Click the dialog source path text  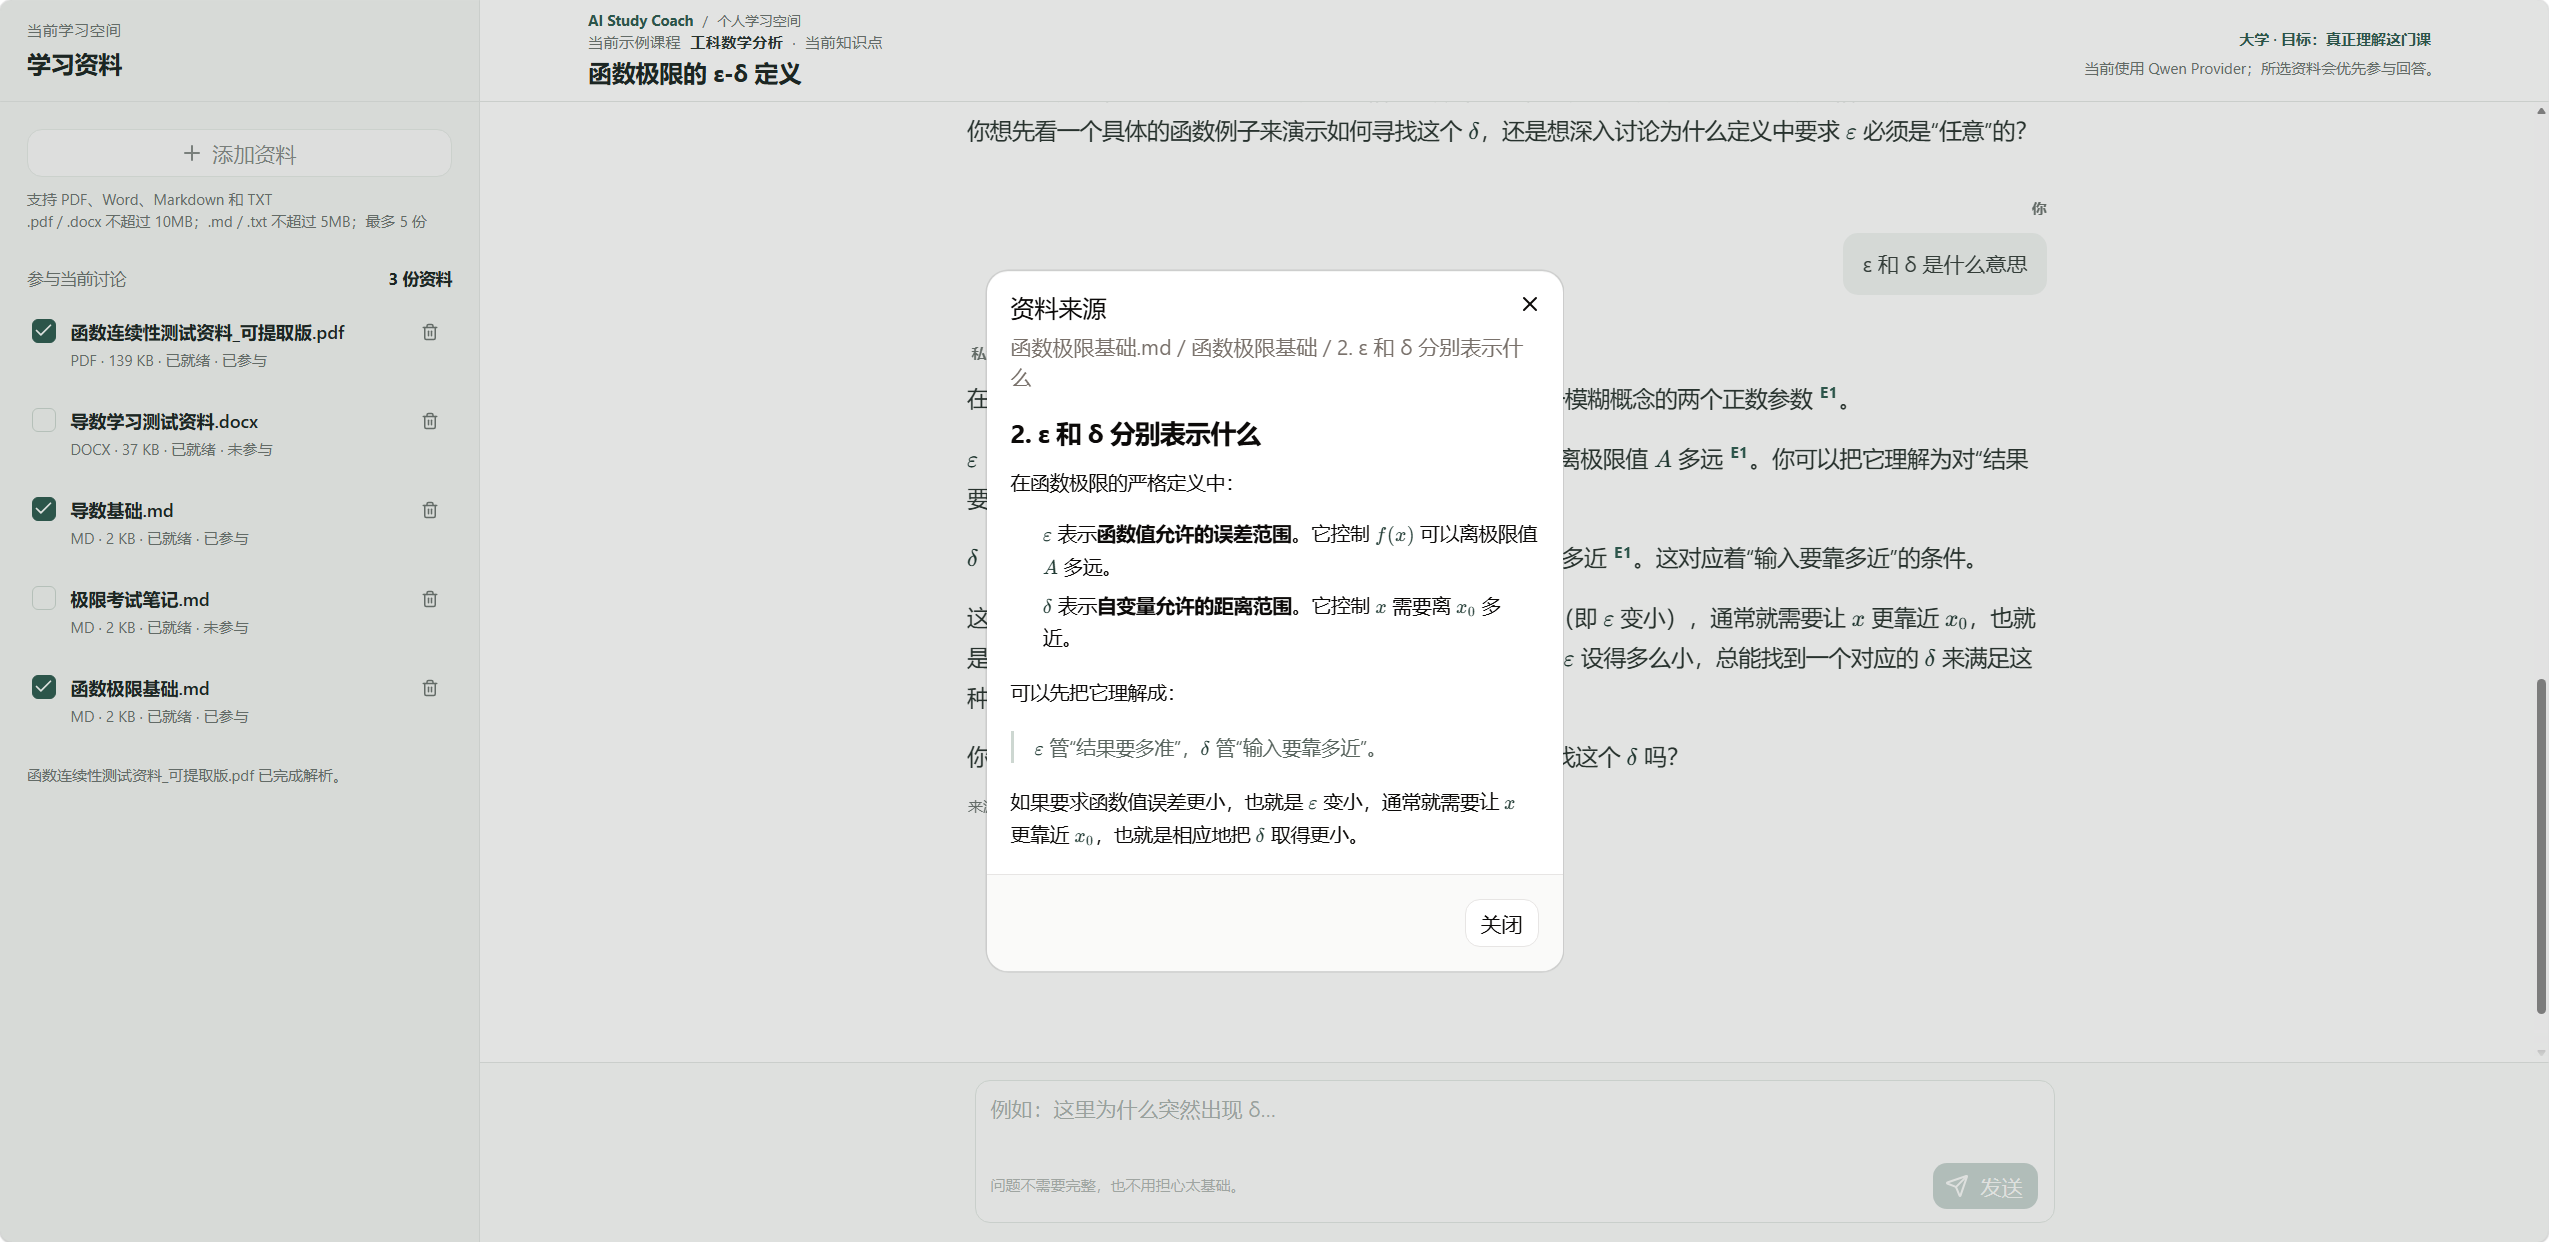[x=1266, y=362]
